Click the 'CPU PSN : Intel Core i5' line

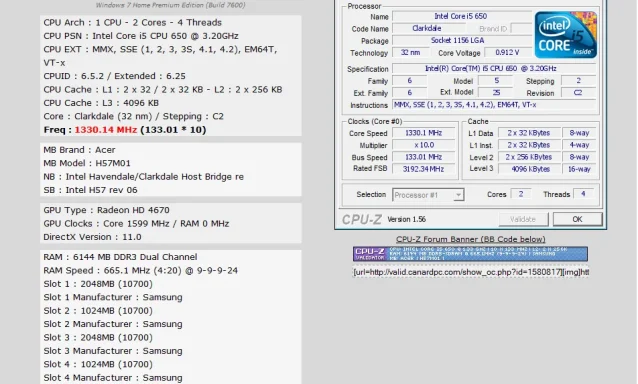(x=141, y=36)
